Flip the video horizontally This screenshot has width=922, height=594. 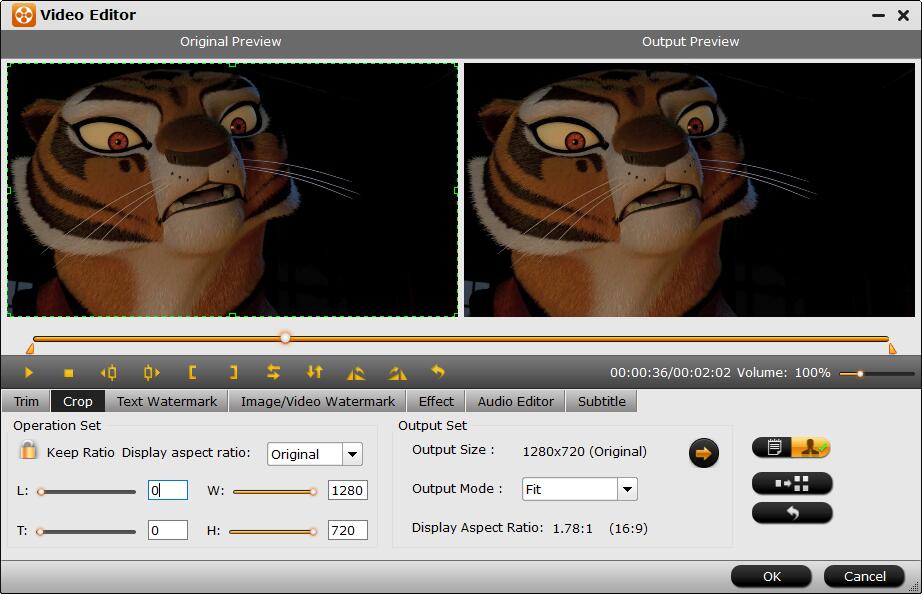(x=273, y=373)
